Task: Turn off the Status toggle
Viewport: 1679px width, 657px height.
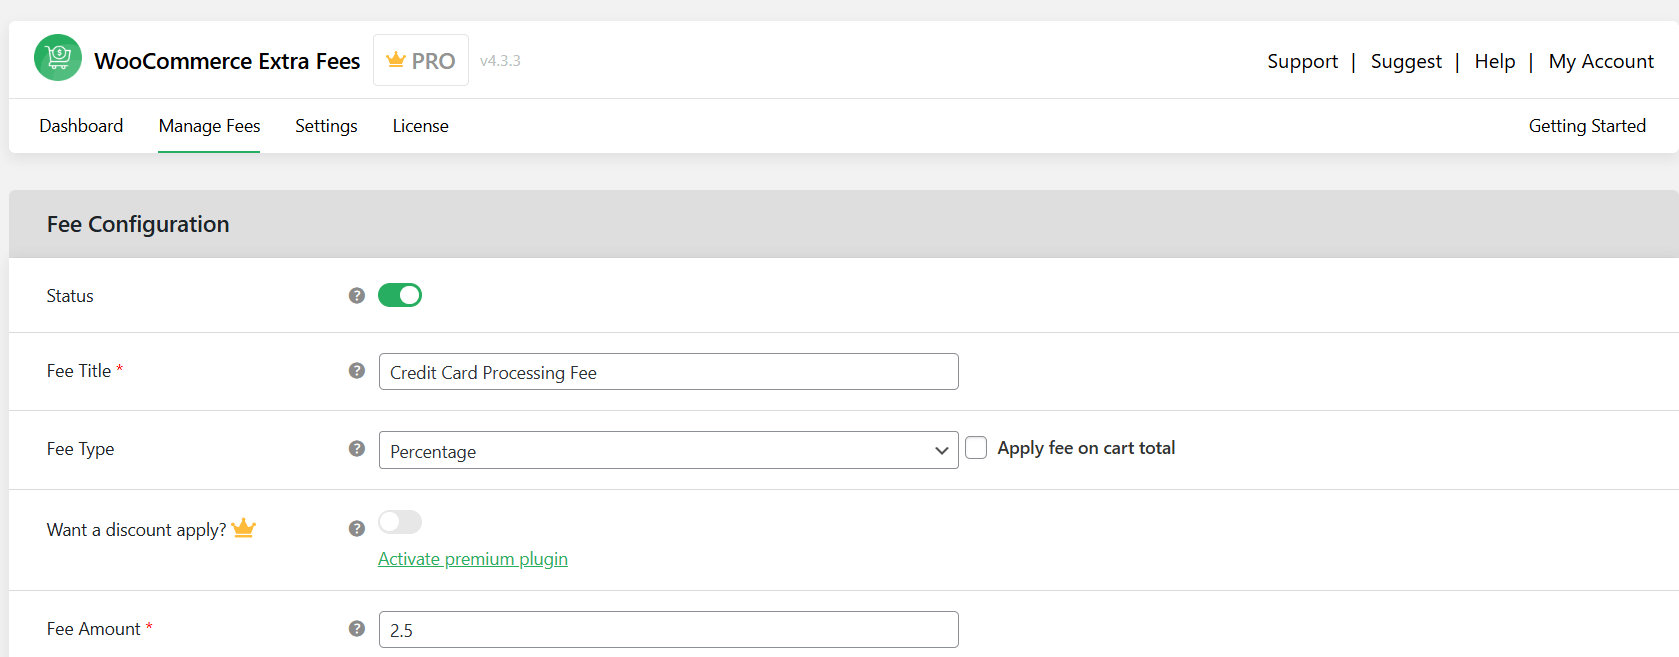Action: click(400, 295)
